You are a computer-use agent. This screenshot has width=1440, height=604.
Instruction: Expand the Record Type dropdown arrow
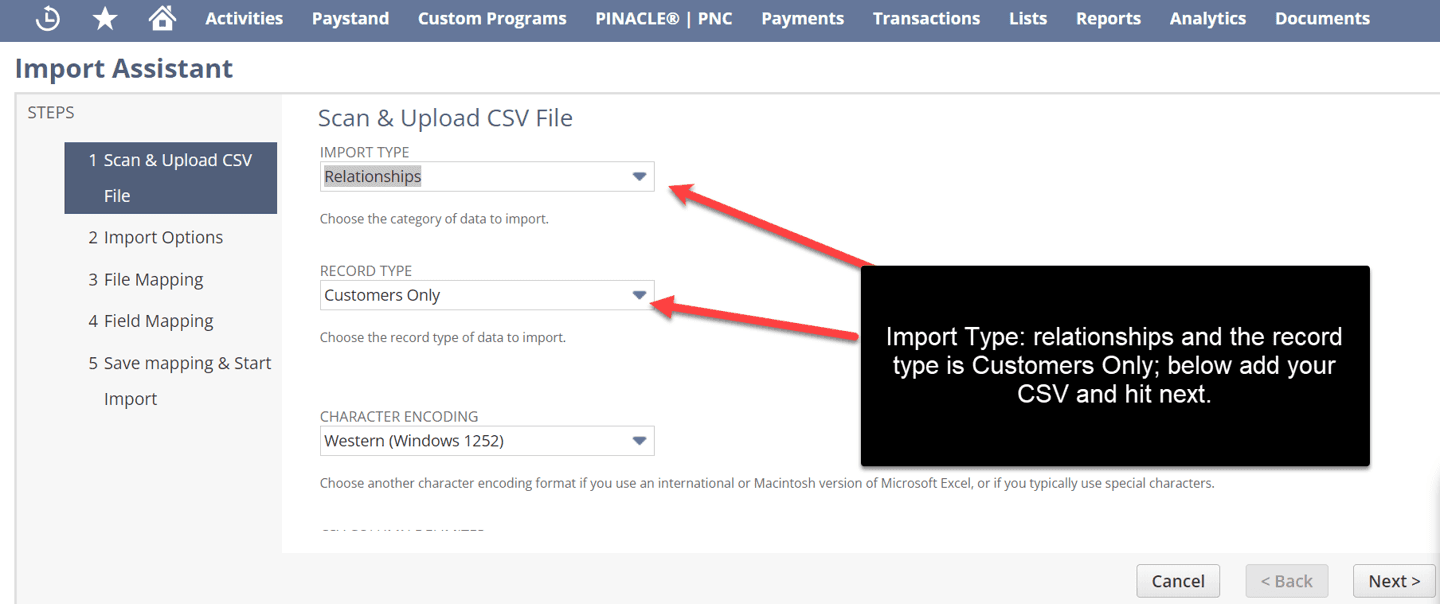[640, 295]
